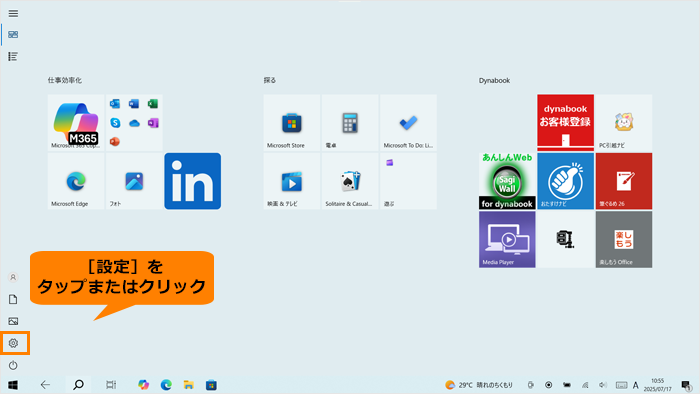Open the Documents sidebar icon

point(13,299)
